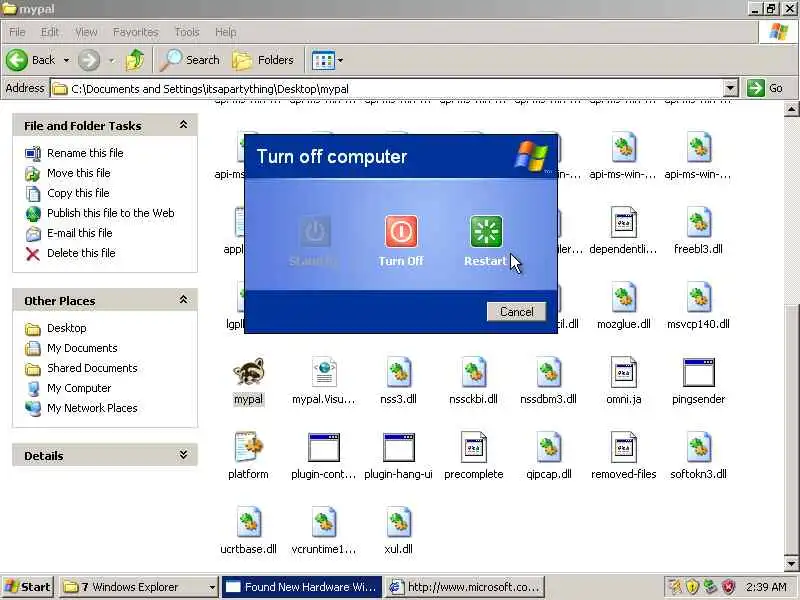Select the freebl3.dll file icon
This screenshot has width=800, height=600.
pyautogui.click(x=698, y=222)
